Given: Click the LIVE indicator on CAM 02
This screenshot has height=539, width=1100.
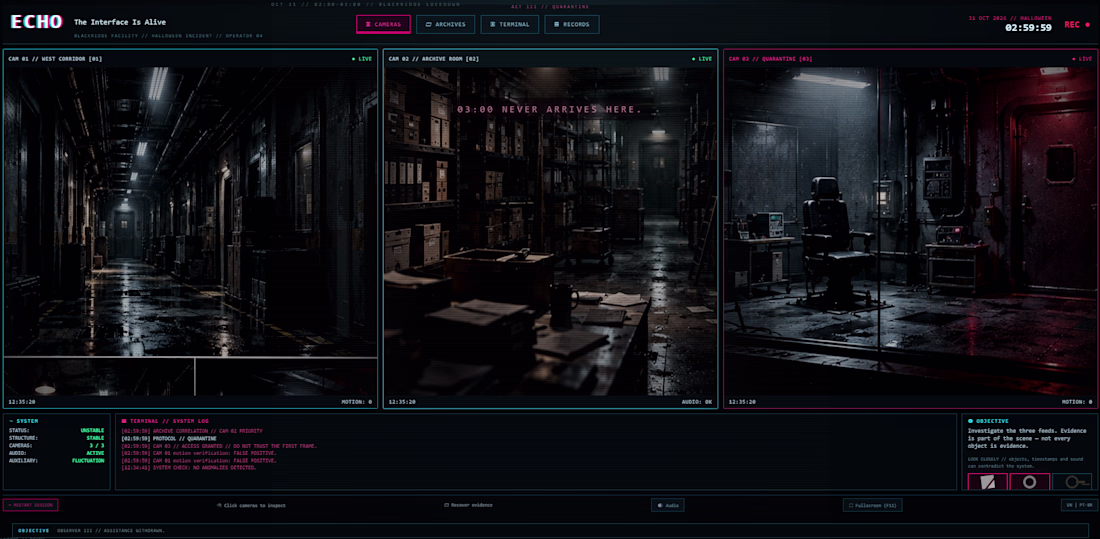Looking at the screenshot, I should point(702,59).
